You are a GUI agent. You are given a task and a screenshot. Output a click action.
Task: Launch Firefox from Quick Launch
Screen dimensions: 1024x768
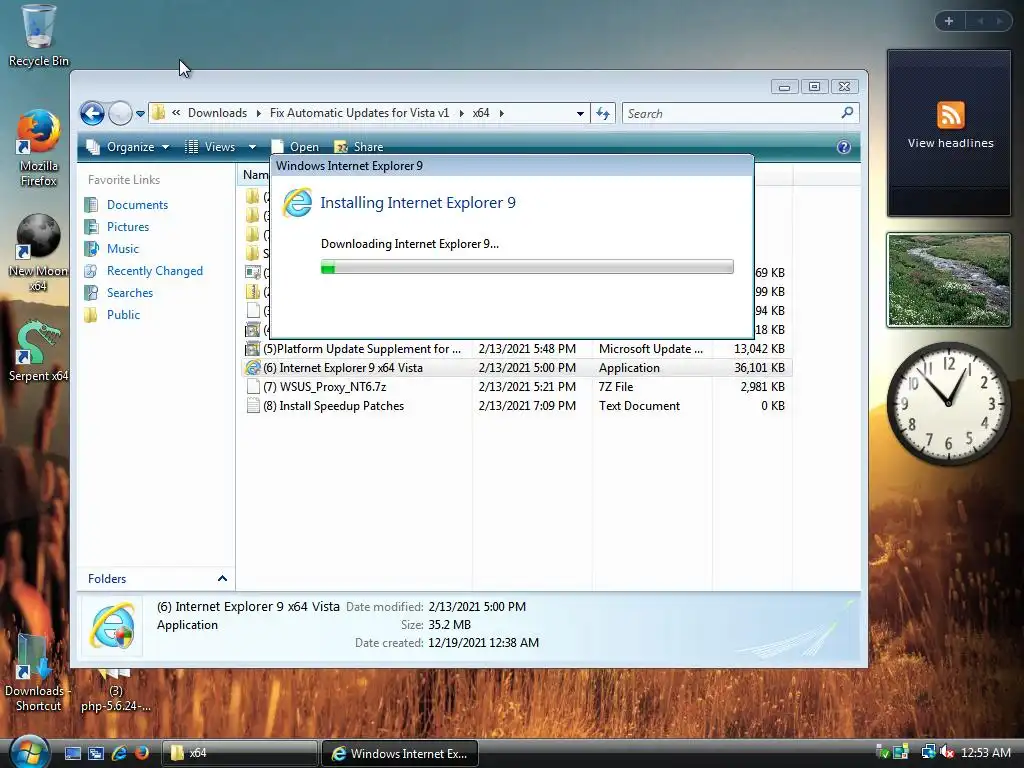coord(142,753)
